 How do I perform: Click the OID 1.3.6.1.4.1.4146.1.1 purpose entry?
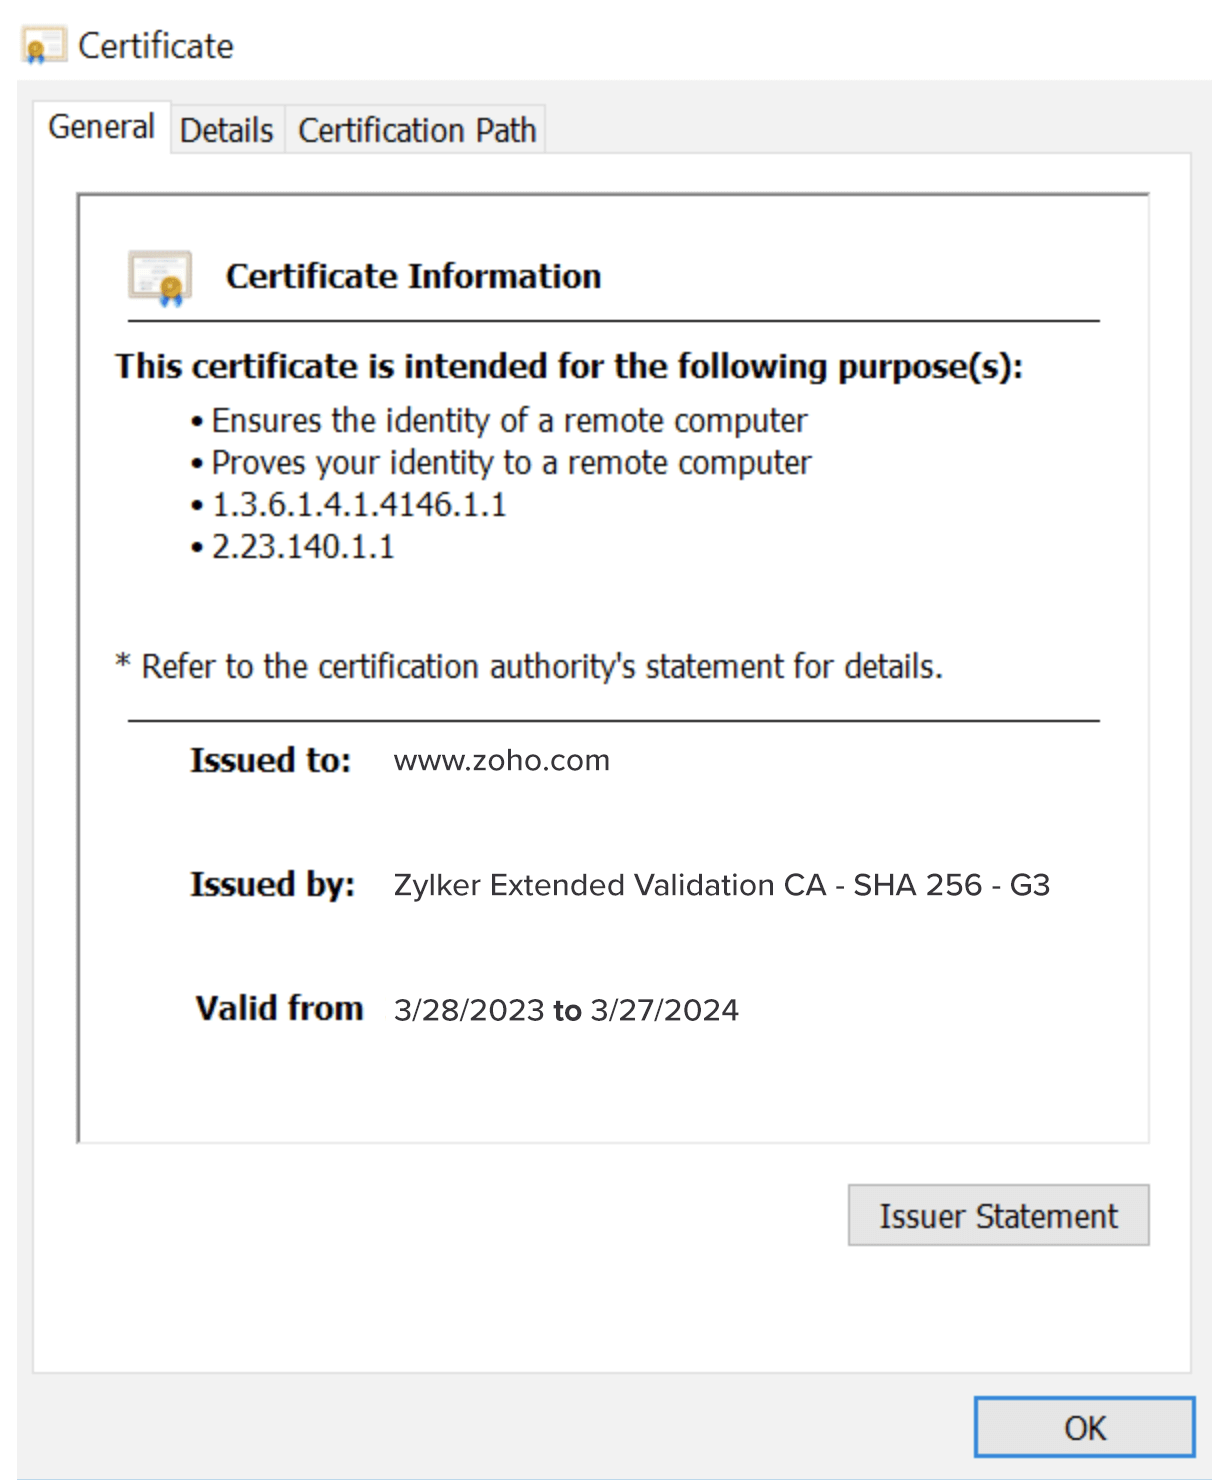click(x=359, y=505)
